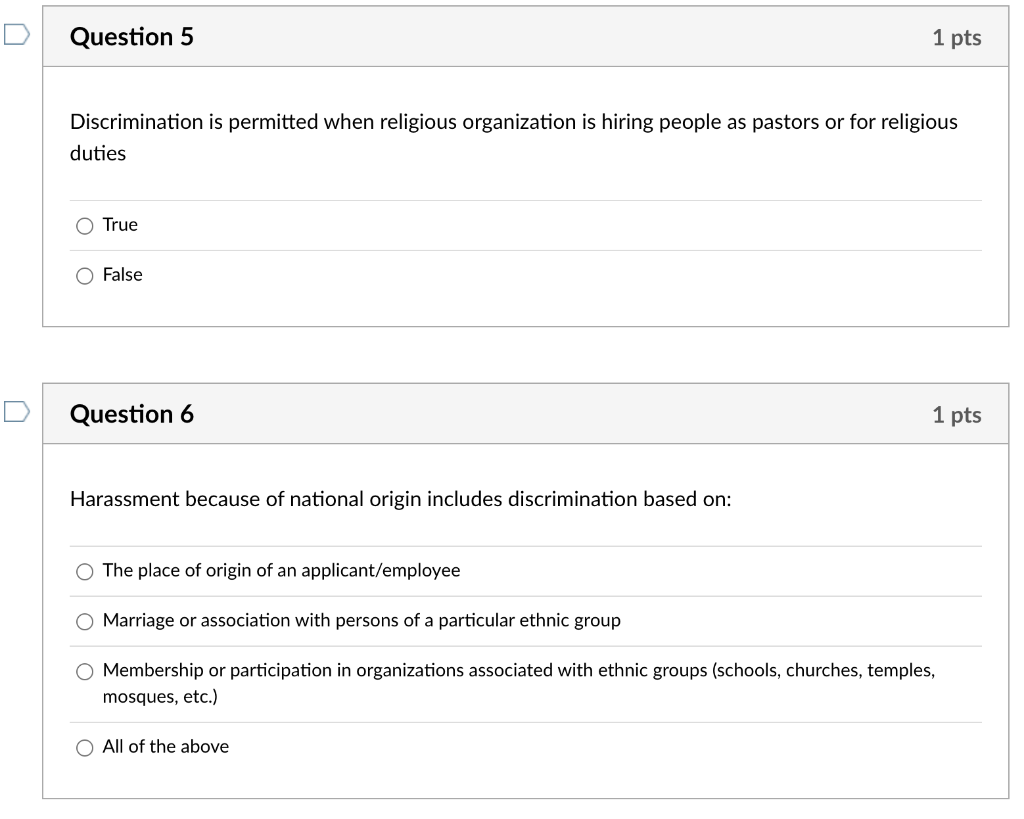Select the False radio button
The width and height of the screenshot is (1024, 819).
pyautogui.click(x=85, y=275)
